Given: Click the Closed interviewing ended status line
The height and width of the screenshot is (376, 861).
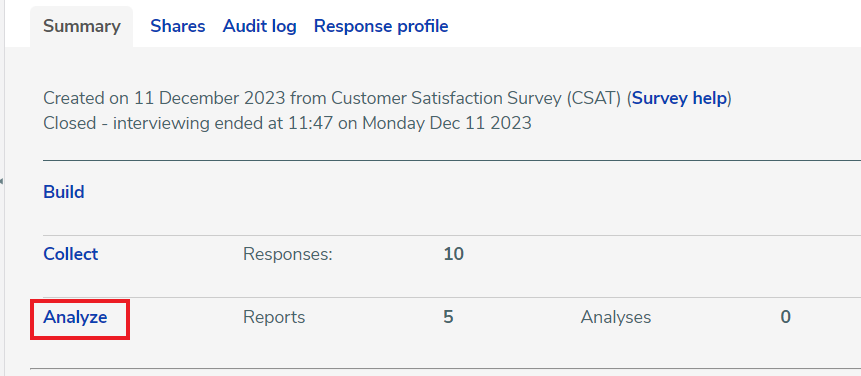Looking at the screenshot, I should click(287, 123).
